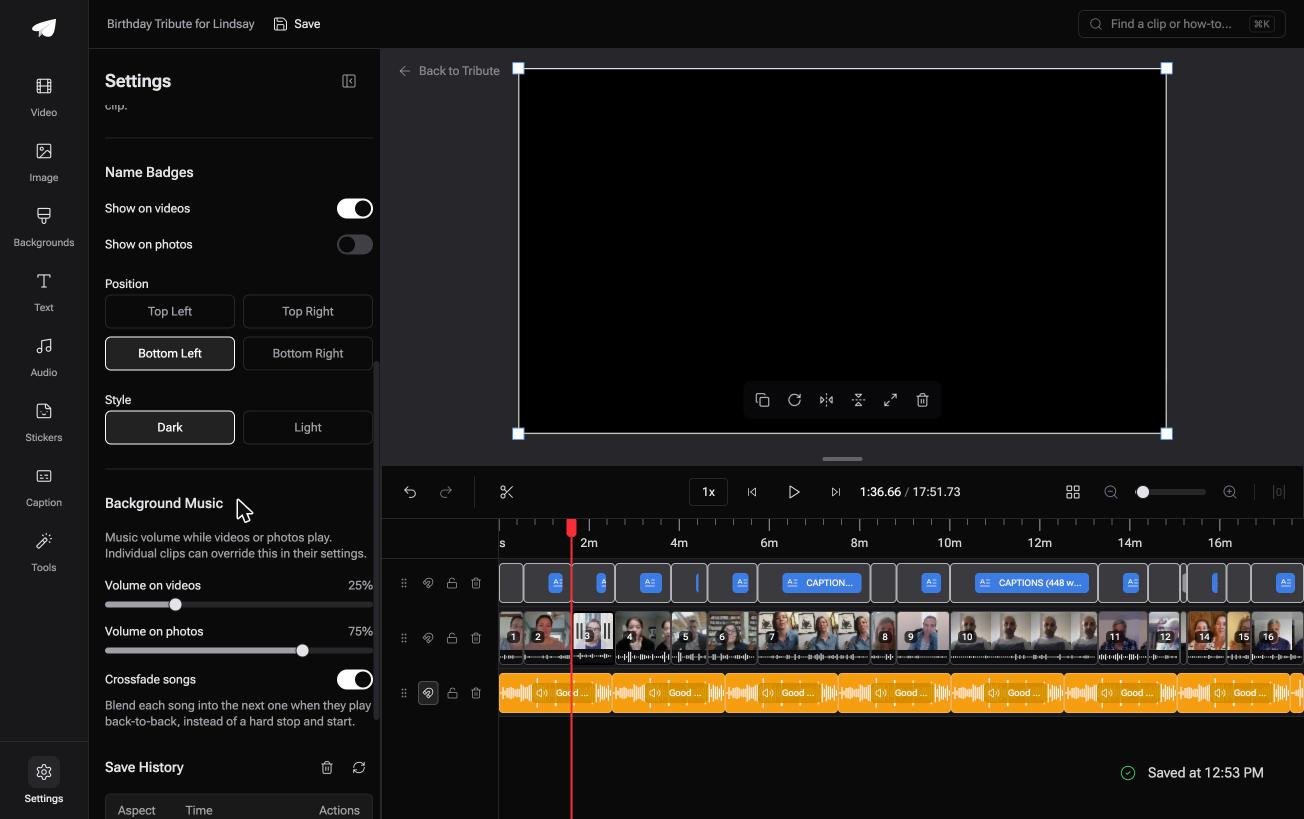Screen dimensions: 1304x819
Task: Click the rotate icon on canvas toolbar
Action: click(794, 400)
